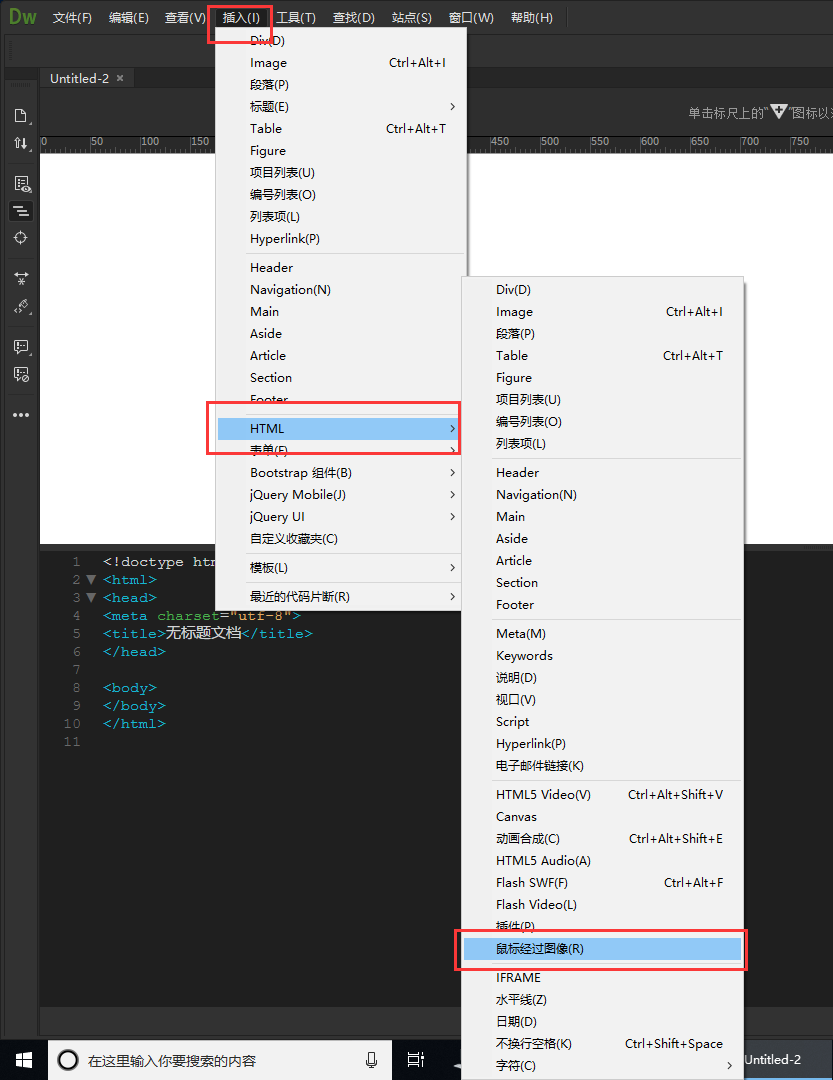Open the 站点(S) menu
Image resolution: width=833 pixels, height=1080 pixels.
[x=411, y=17]
